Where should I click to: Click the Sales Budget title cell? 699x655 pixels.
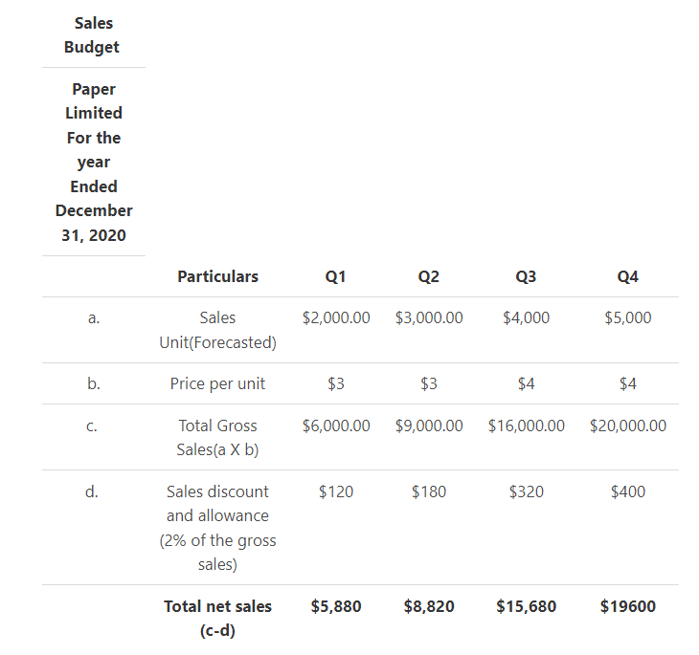94,35
